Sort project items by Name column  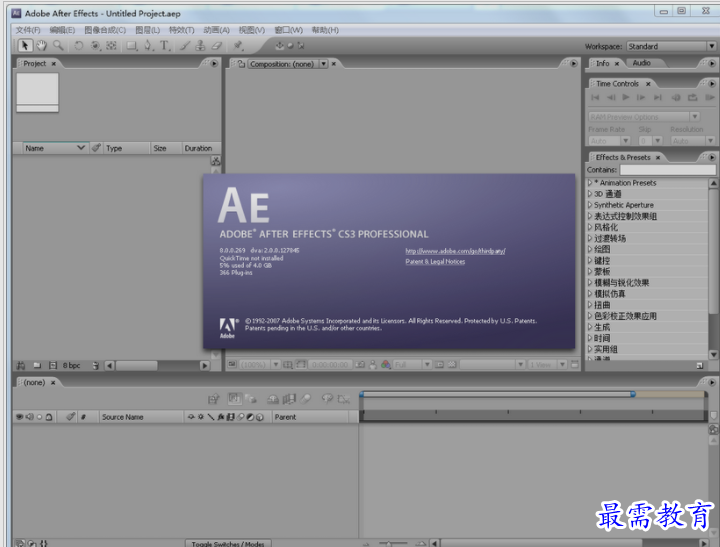point(54,148)
